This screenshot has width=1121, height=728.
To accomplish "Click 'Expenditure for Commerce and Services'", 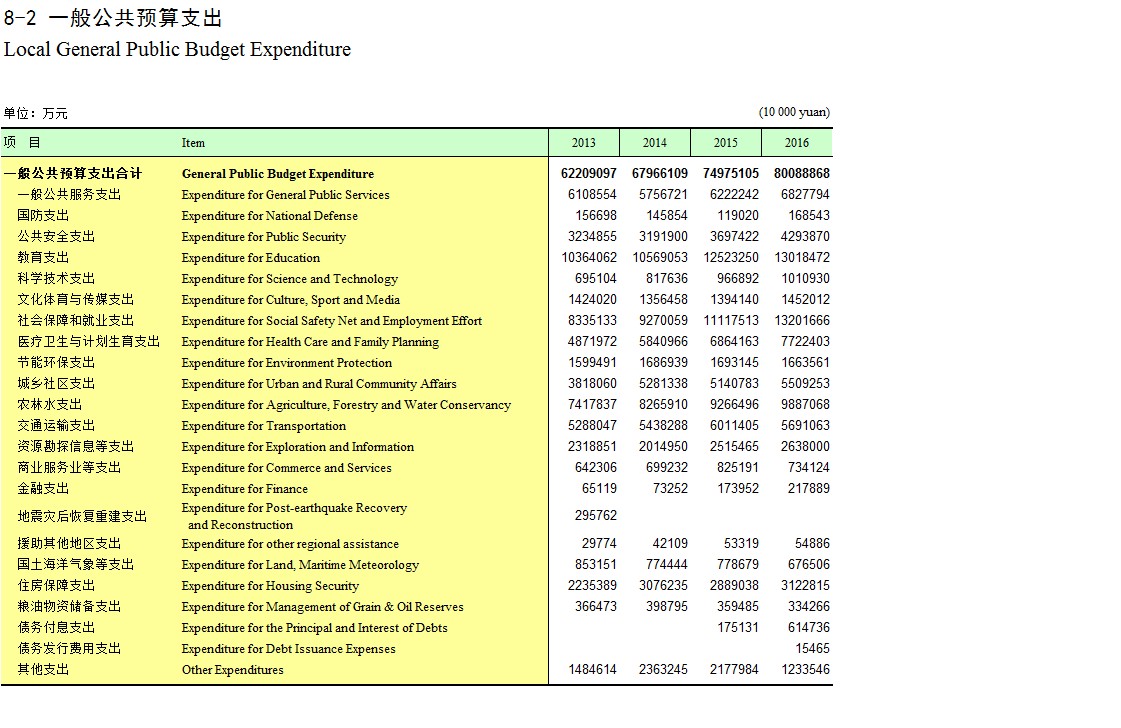I will [x=287, y=468].
